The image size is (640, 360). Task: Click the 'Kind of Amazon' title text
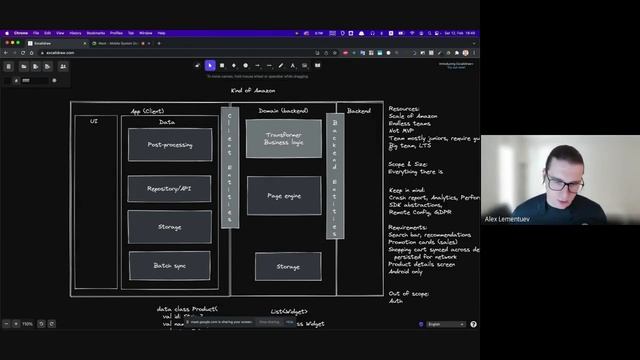click(253, 91)
